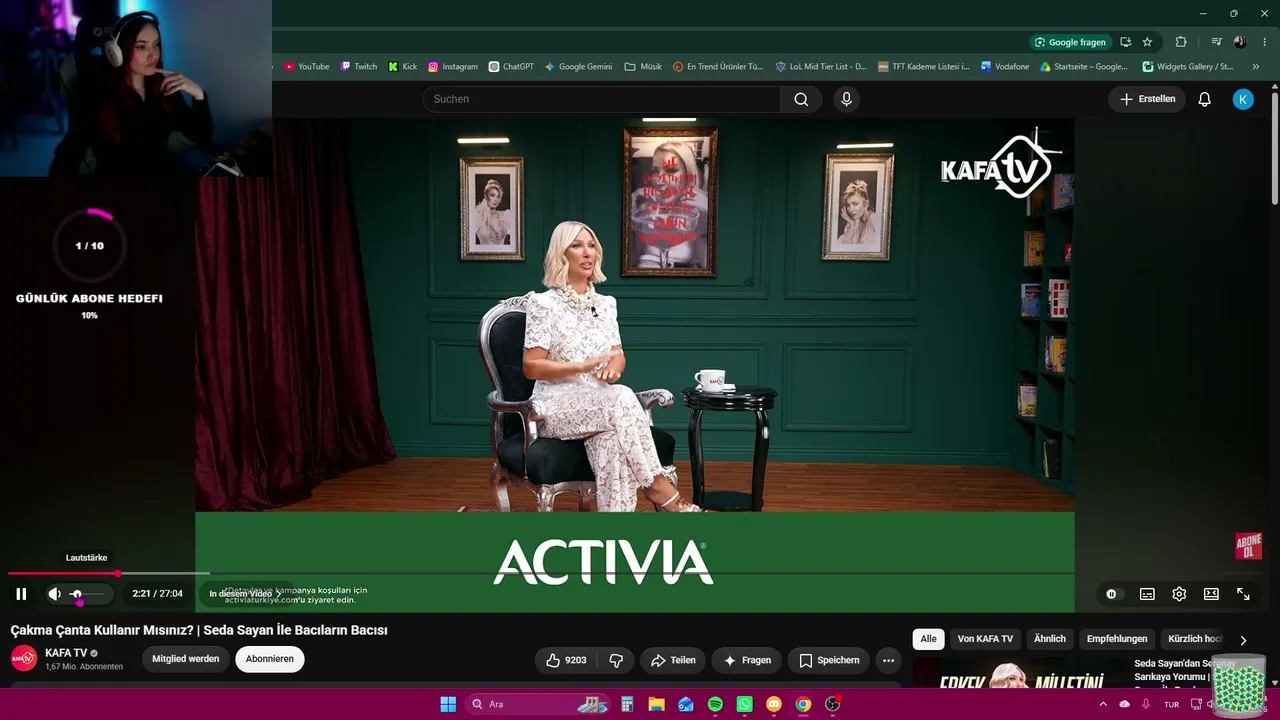The image size is (1280, 720).
Task: Focus the 'Suchen' search field
Action: click(601, 99)
